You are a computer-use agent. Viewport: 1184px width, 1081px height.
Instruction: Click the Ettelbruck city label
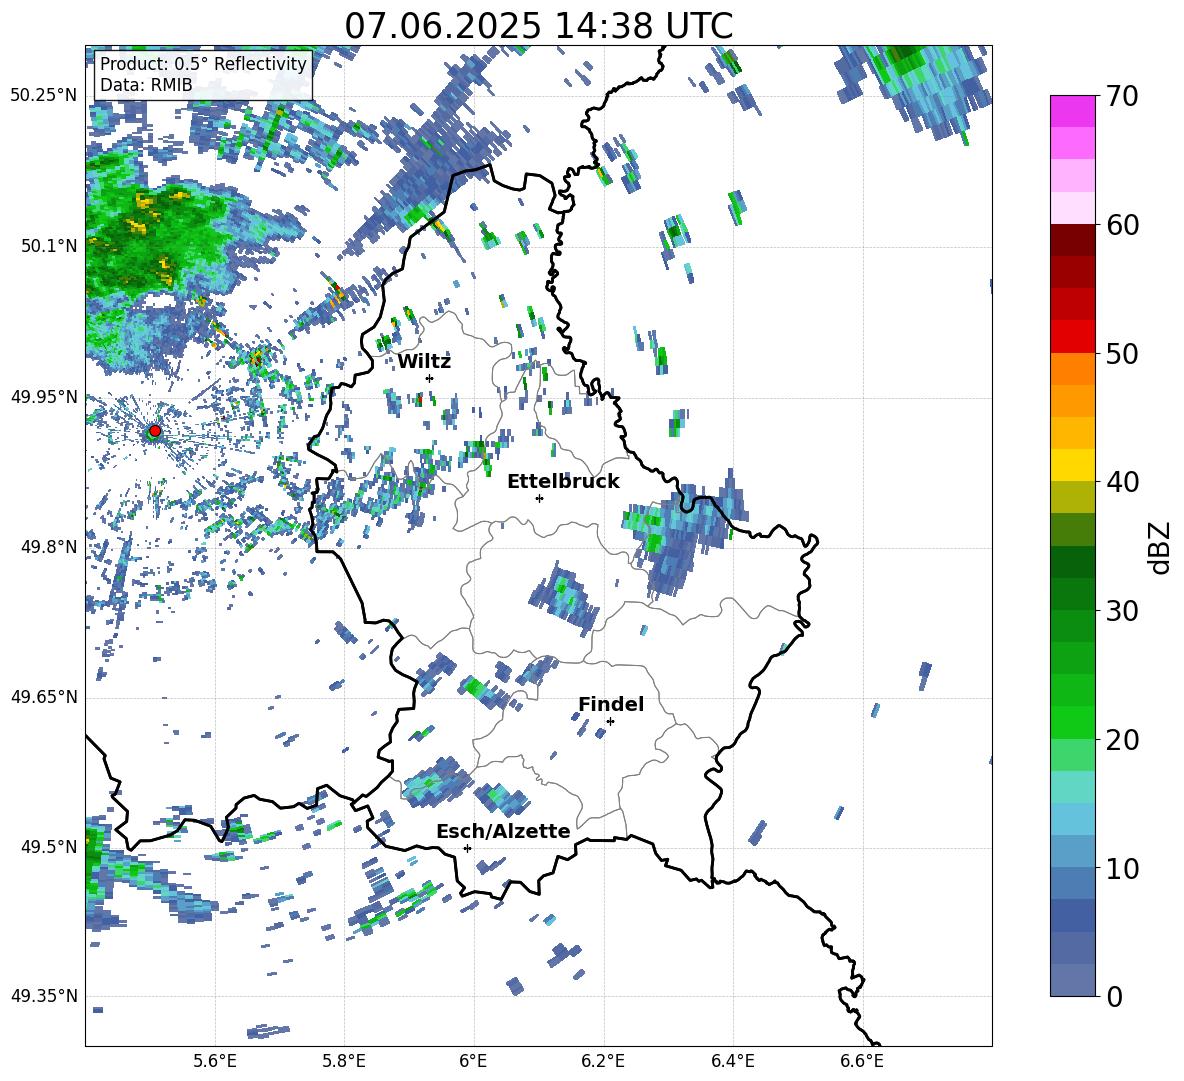pos(563,482)
